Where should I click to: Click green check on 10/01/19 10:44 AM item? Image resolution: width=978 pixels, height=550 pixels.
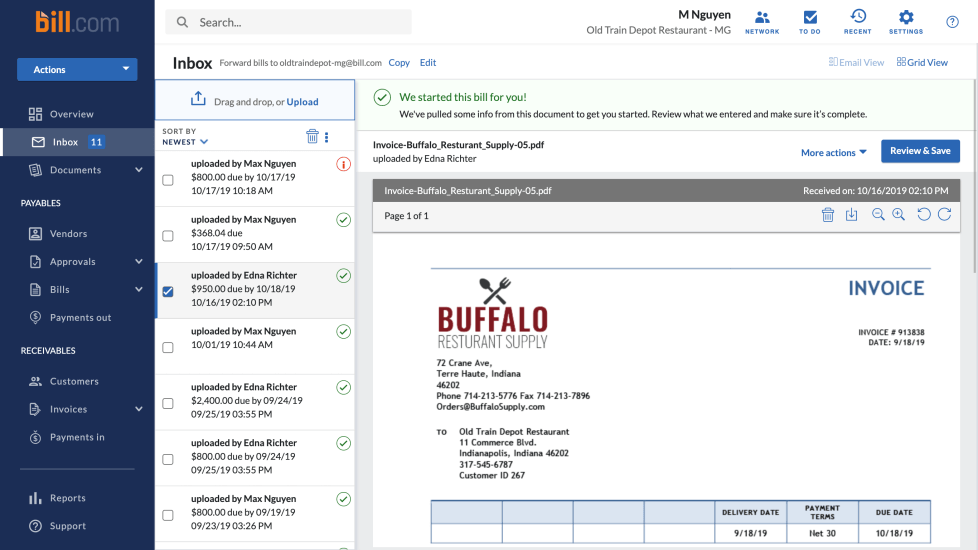point(343,331)
